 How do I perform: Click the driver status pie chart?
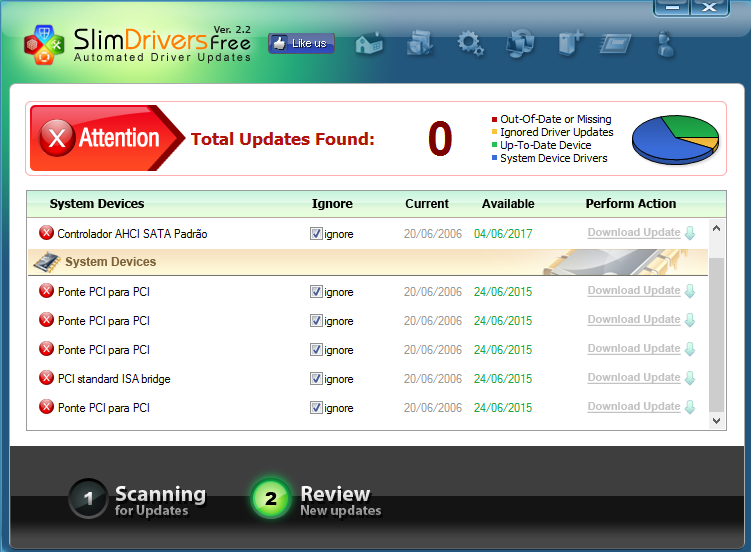pos(675,138)
